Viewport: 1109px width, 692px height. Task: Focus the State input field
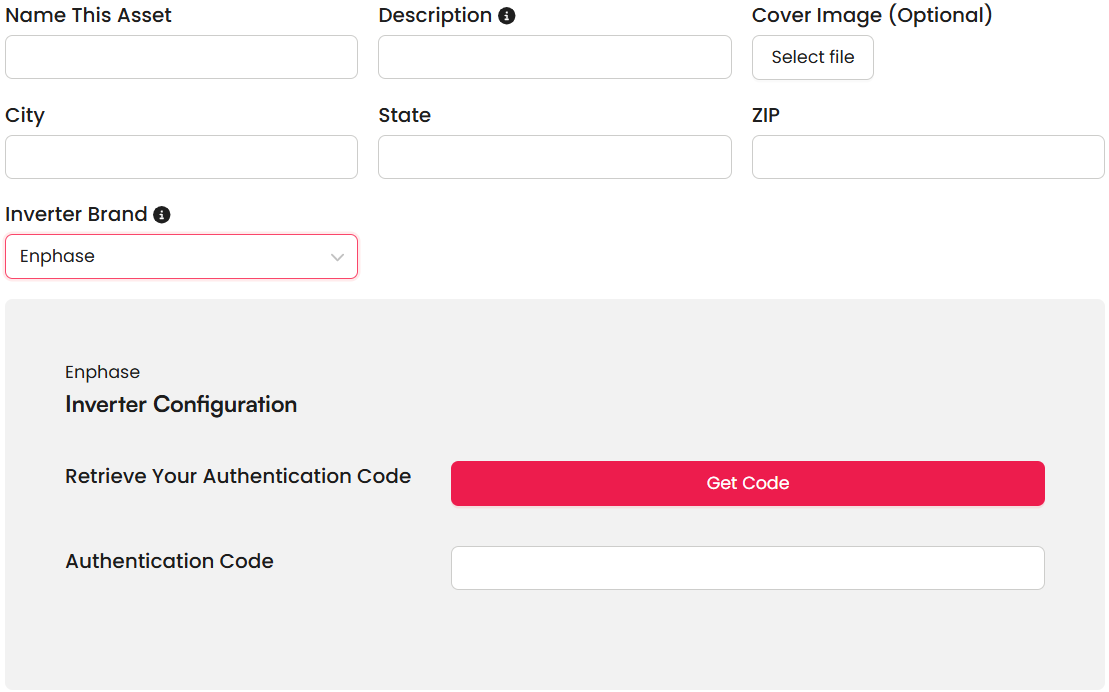pos(554,157)
